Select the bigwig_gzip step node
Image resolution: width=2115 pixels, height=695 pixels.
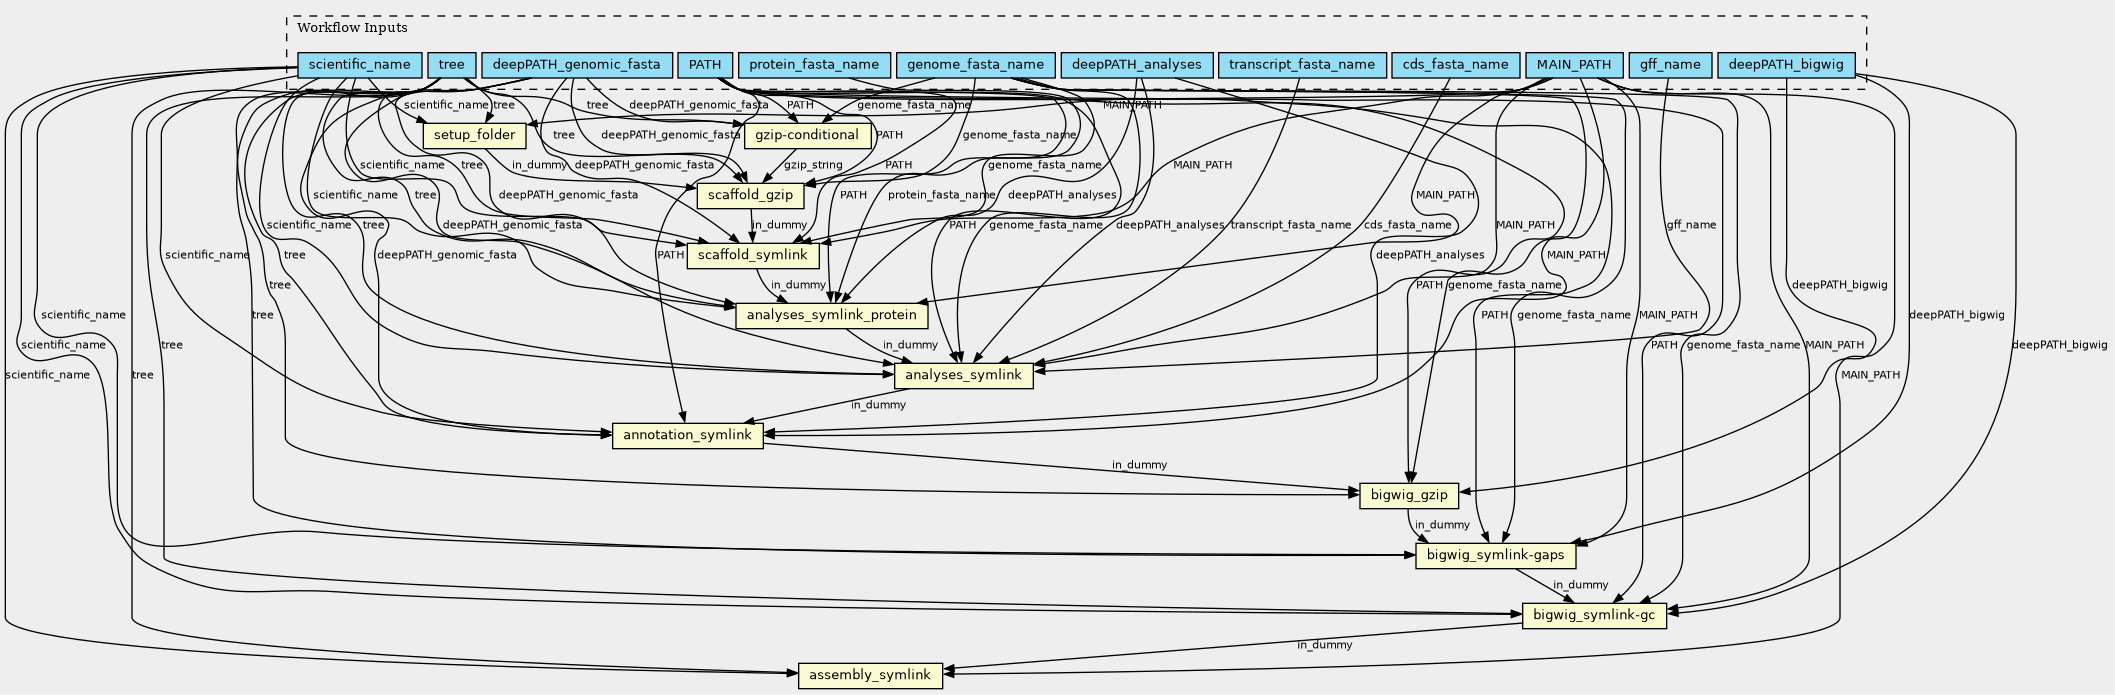(x=1408, y=495)
